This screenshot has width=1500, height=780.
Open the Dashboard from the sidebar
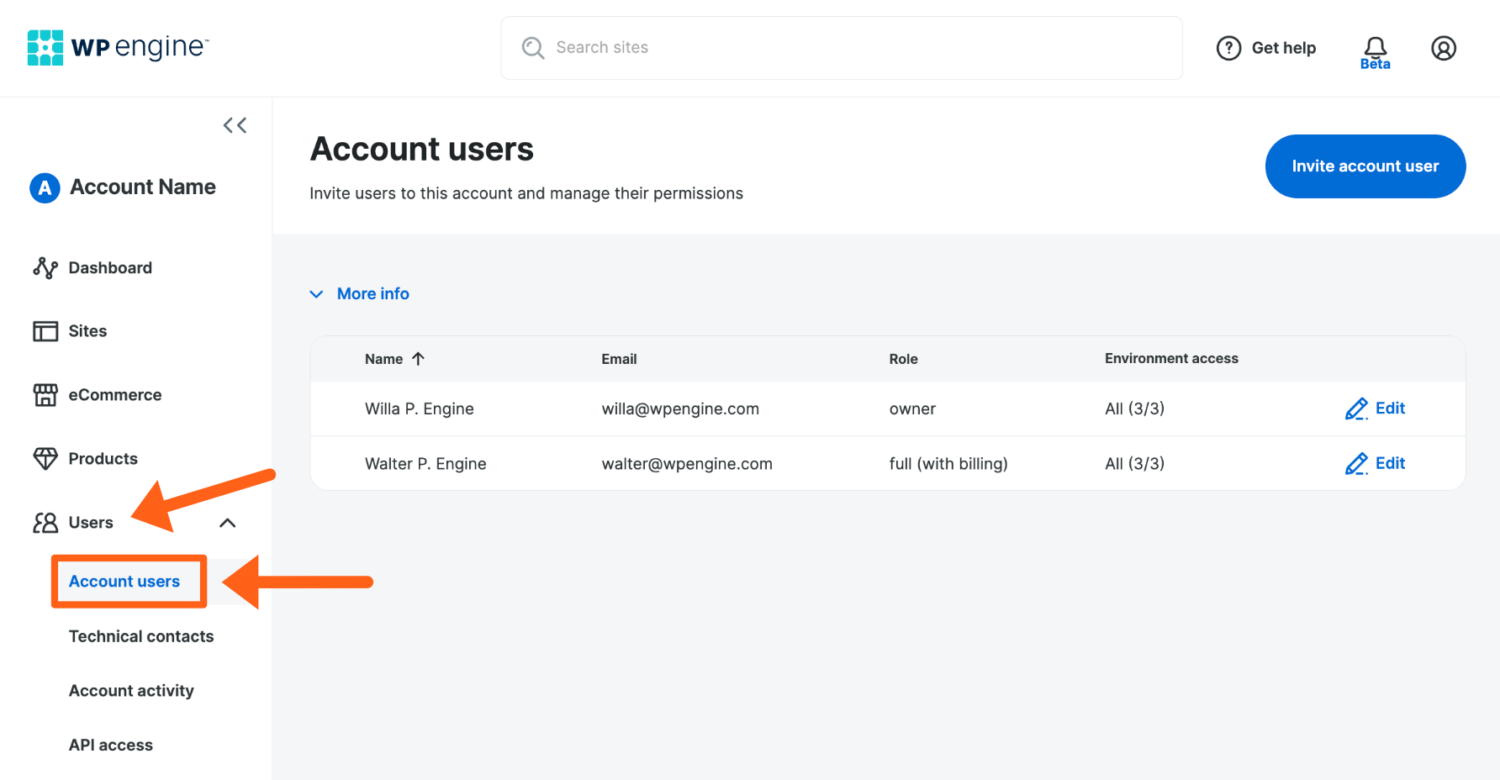(x=110, y=267)
